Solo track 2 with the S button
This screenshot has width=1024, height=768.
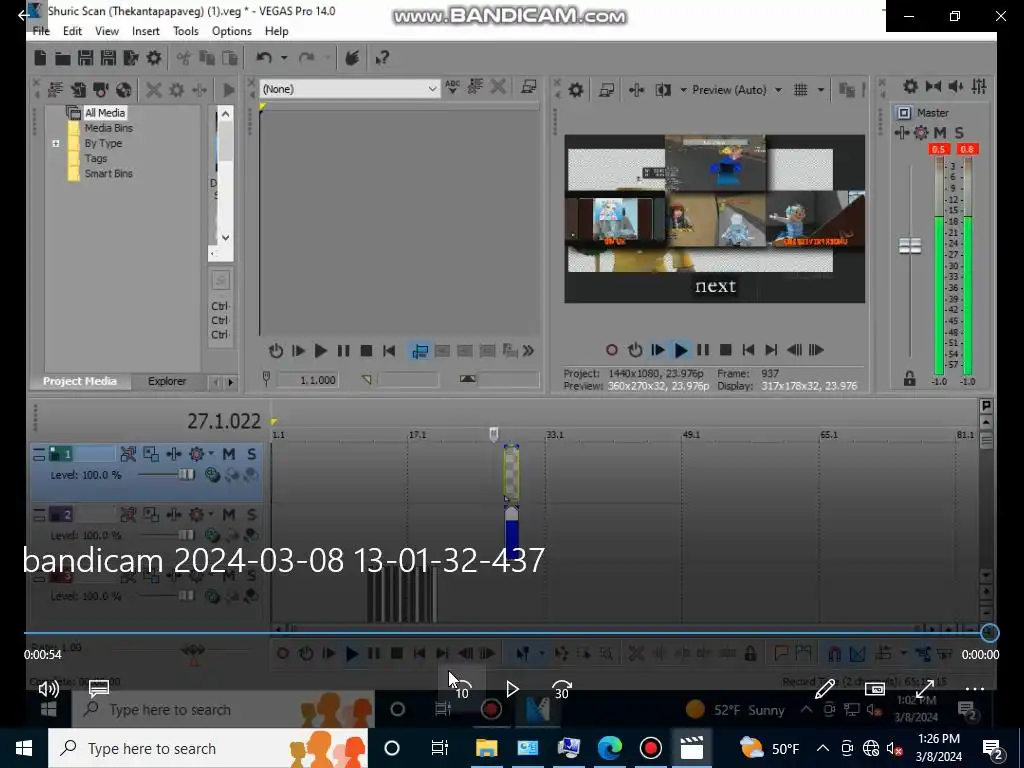251,515
